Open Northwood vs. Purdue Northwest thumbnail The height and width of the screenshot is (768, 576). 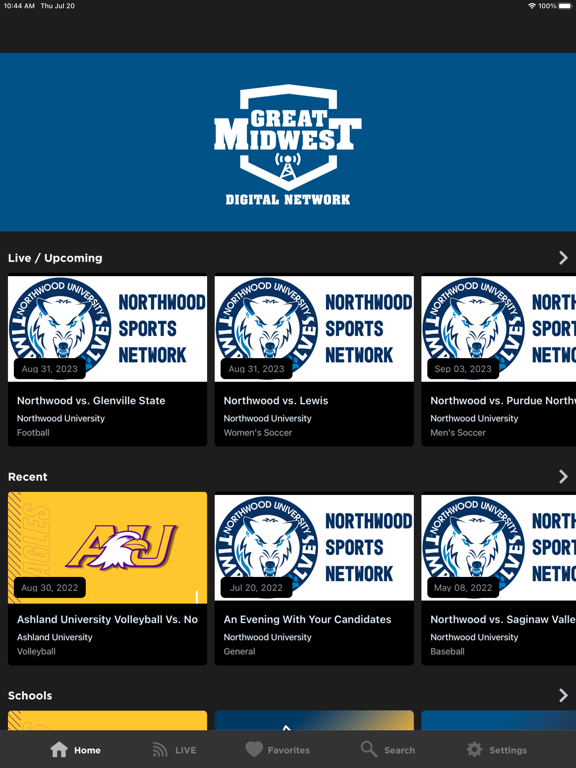click(499, 328)
